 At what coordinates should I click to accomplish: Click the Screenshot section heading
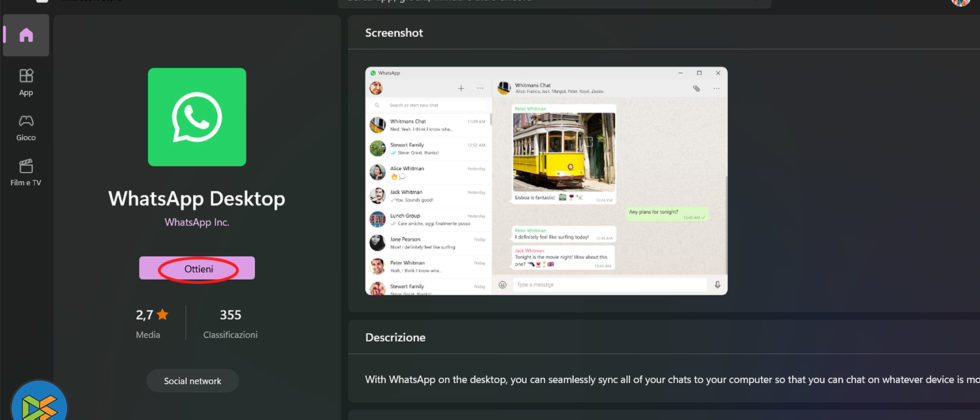(394, 33)
